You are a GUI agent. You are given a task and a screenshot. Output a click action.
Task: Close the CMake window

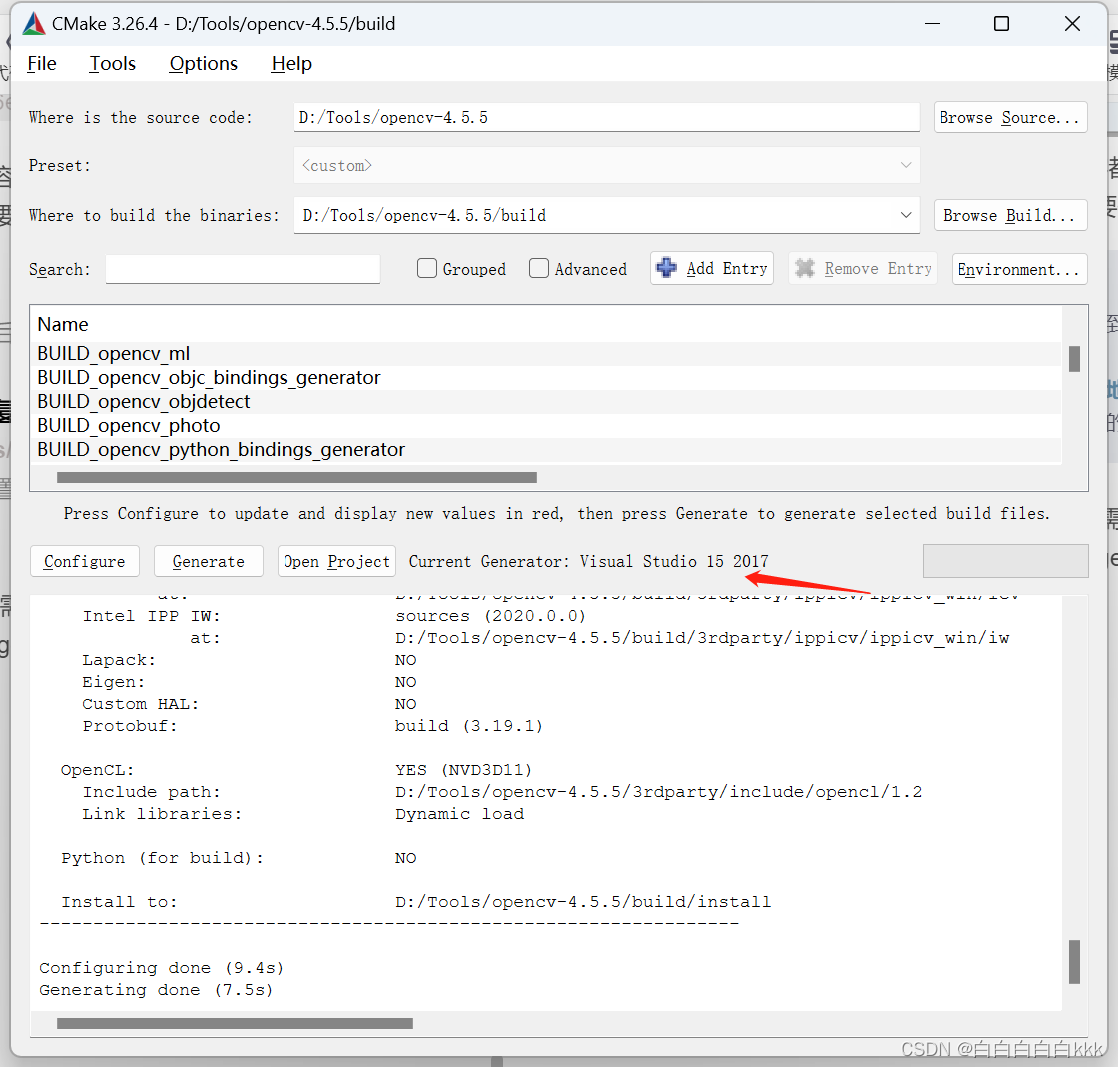coord(1072,24)
